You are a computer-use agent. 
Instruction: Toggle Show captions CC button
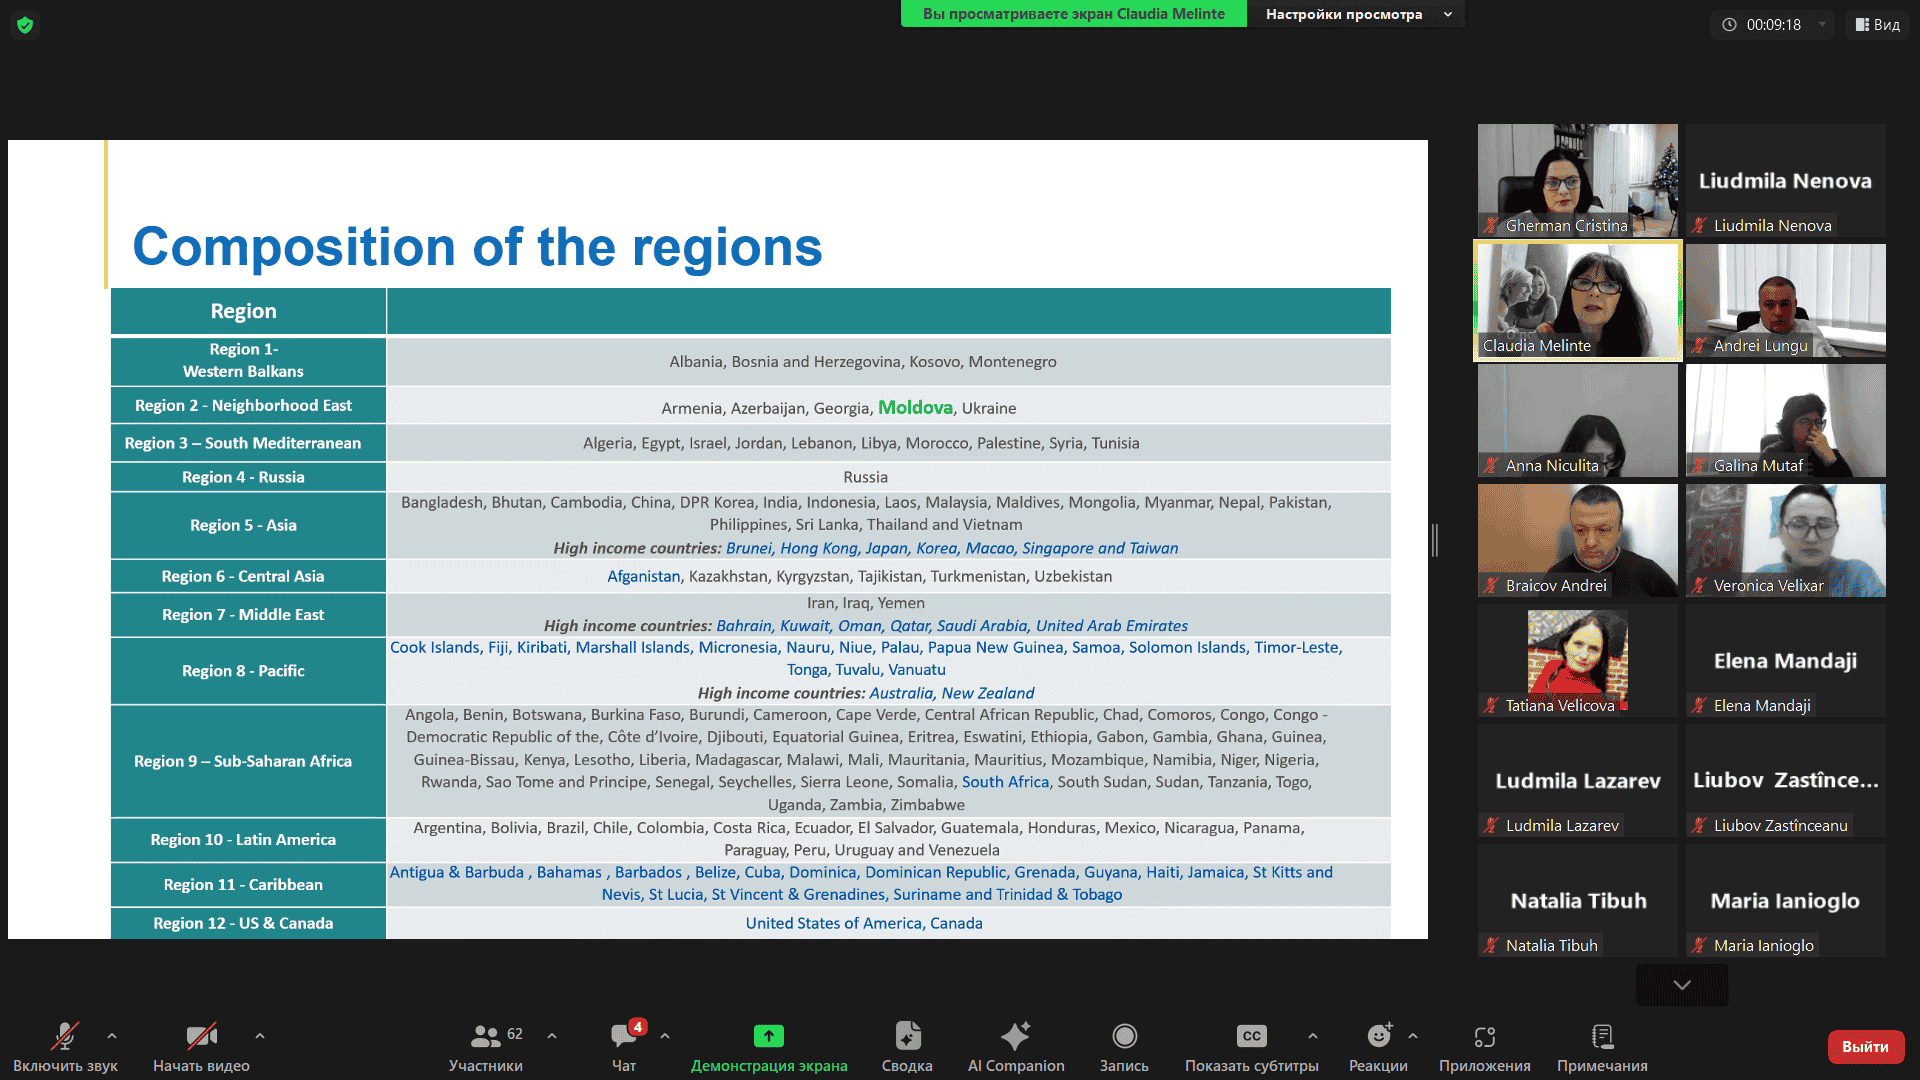point(1251,1037)
